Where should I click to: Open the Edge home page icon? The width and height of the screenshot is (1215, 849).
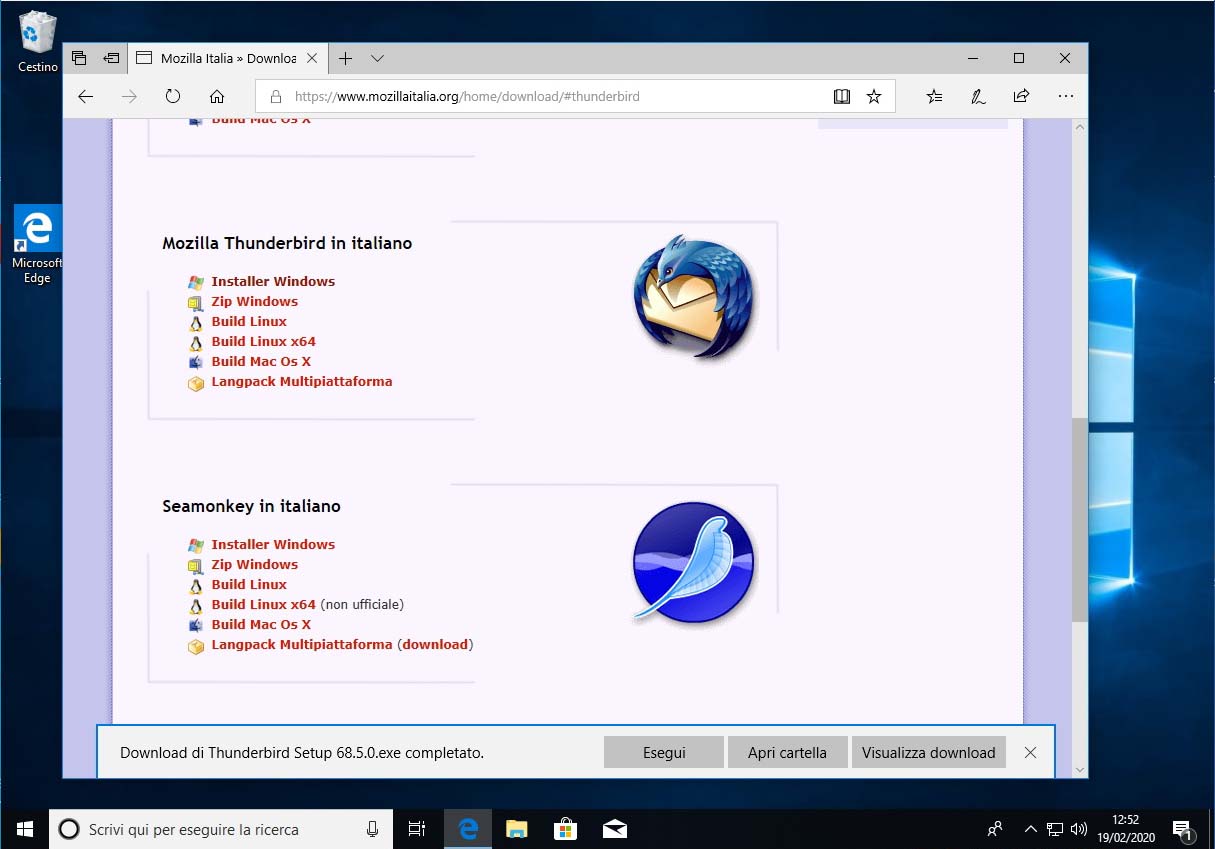(x=217, y=97)
